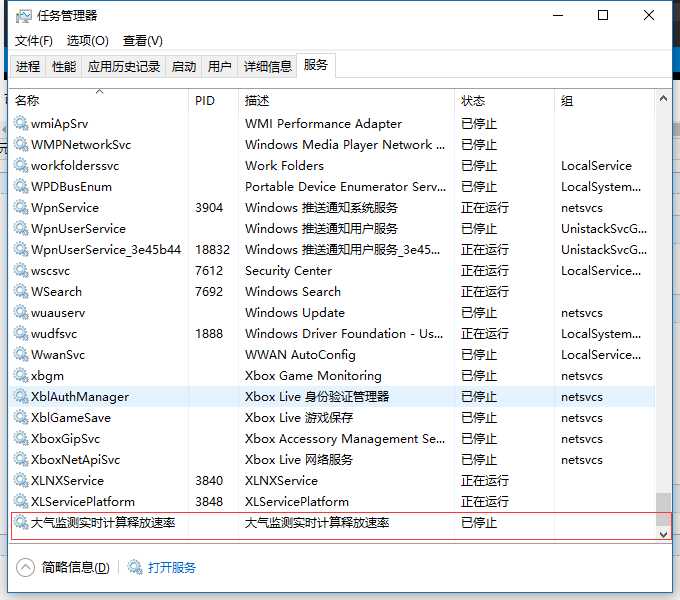Select the wmiApSrv service name
Viewport: 680px width, 600px height.
click(x=59, y=124)
